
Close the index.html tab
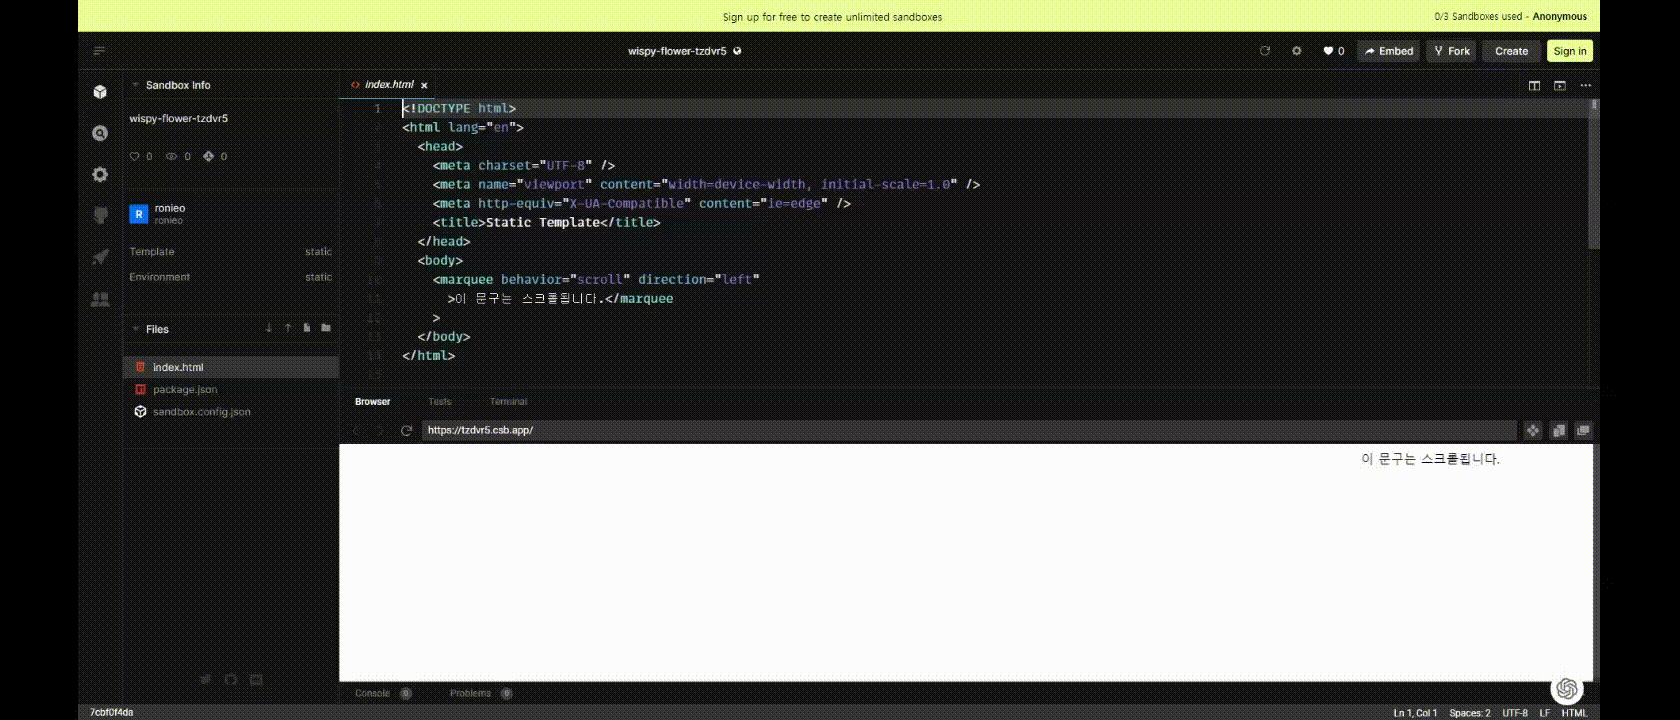pyautogui.click(x=424, y=86)
